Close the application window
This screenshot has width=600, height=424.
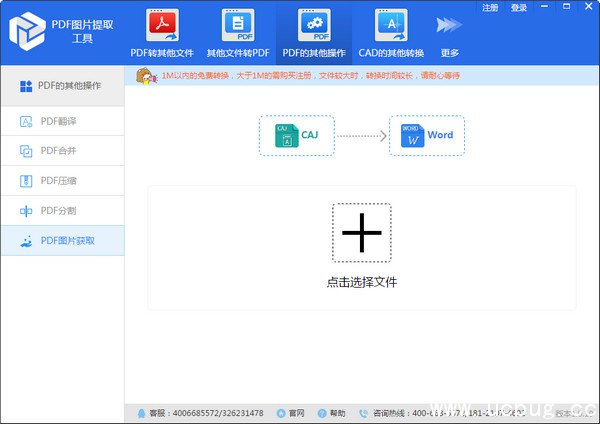pyautogui.click(x=589, y=7)
